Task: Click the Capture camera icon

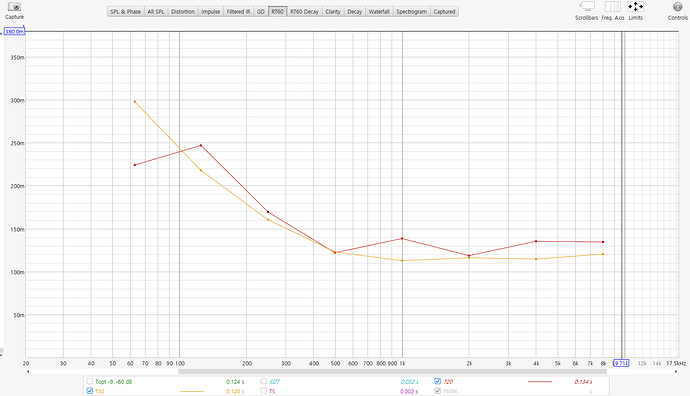Action: 15,7
